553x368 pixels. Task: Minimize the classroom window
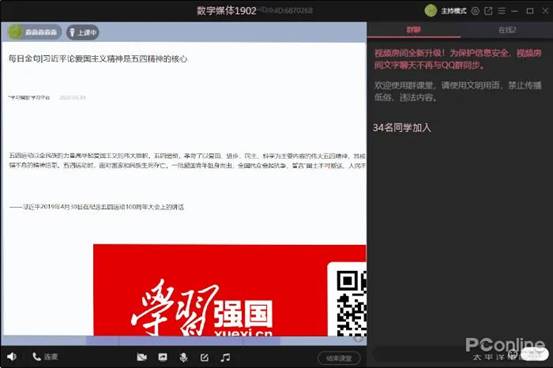tap(515, 11)
